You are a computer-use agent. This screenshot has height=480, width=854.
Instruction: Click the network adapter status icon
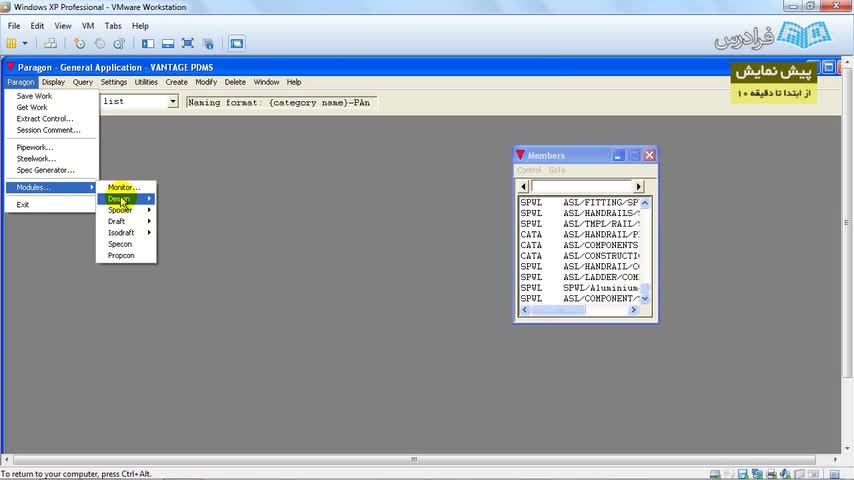point(757,475)
